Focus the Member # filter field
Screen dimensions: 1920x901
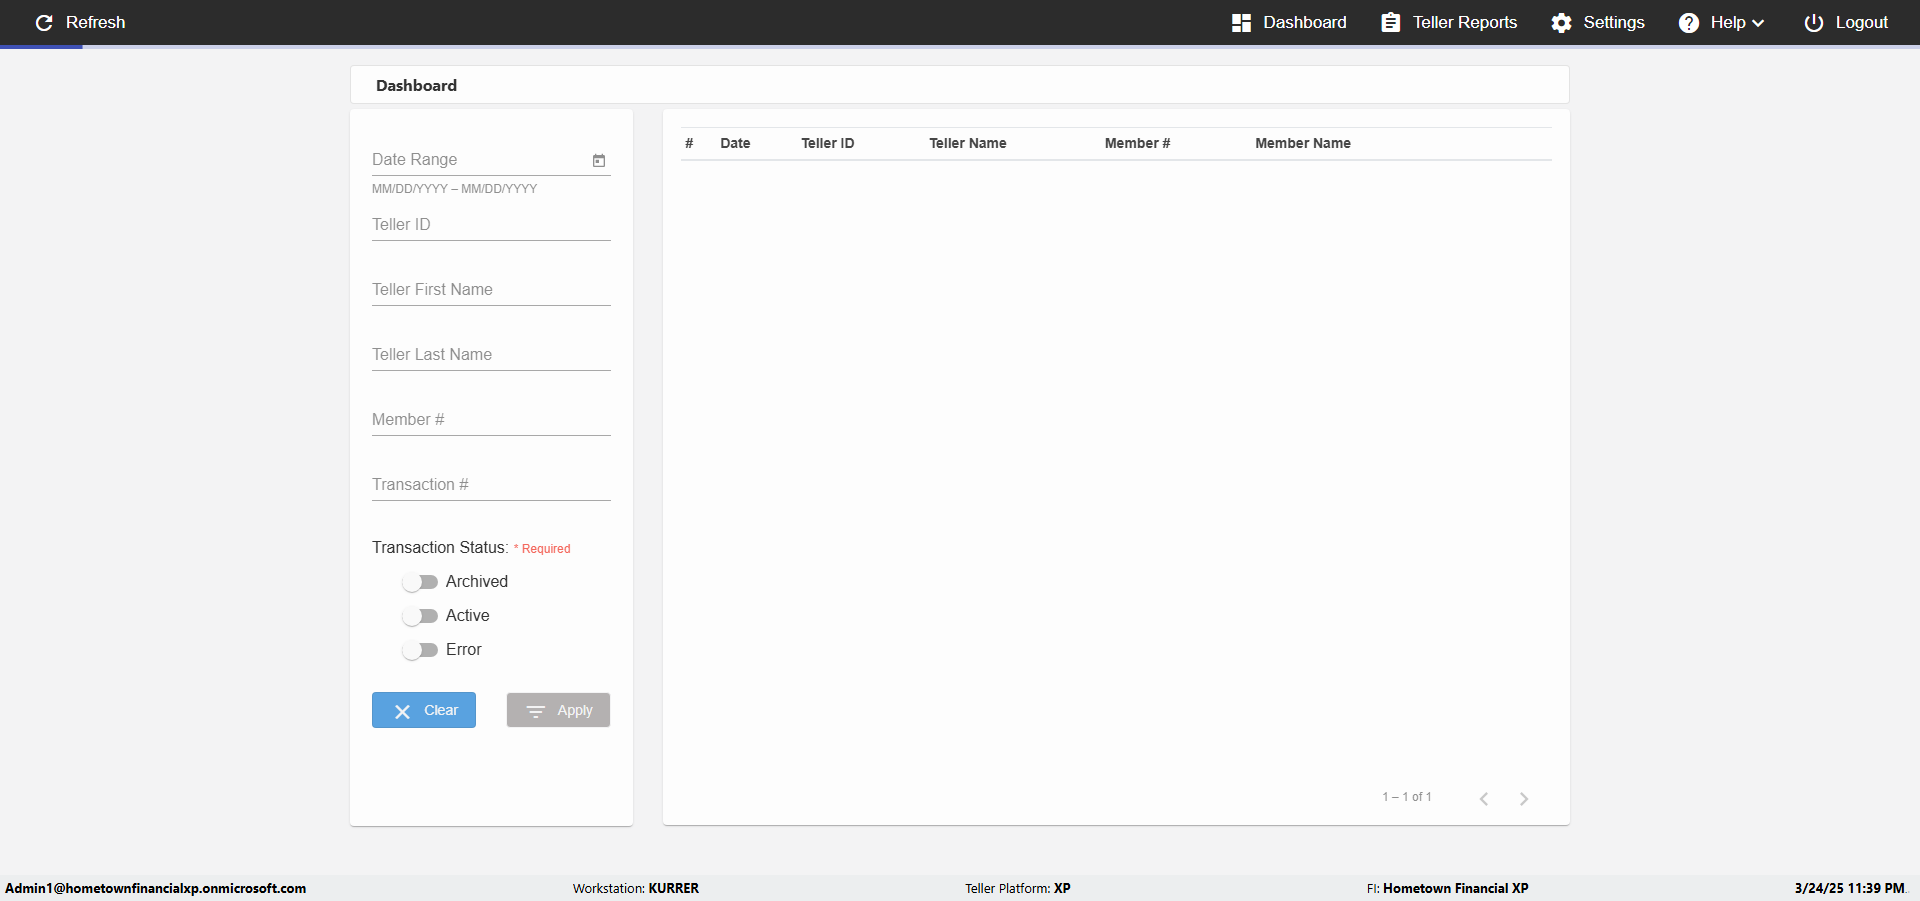pos(491,420)
